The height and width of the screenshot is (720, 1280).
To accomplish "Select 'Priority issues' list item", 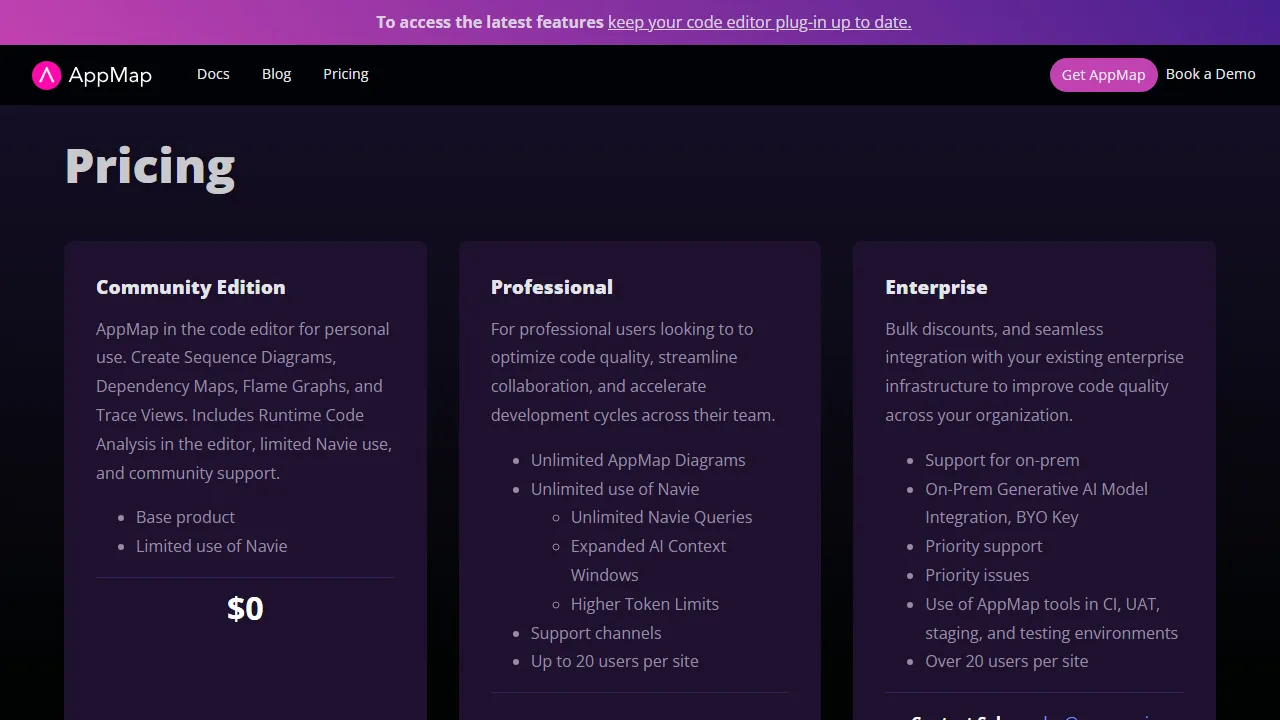I will [977, 575].
